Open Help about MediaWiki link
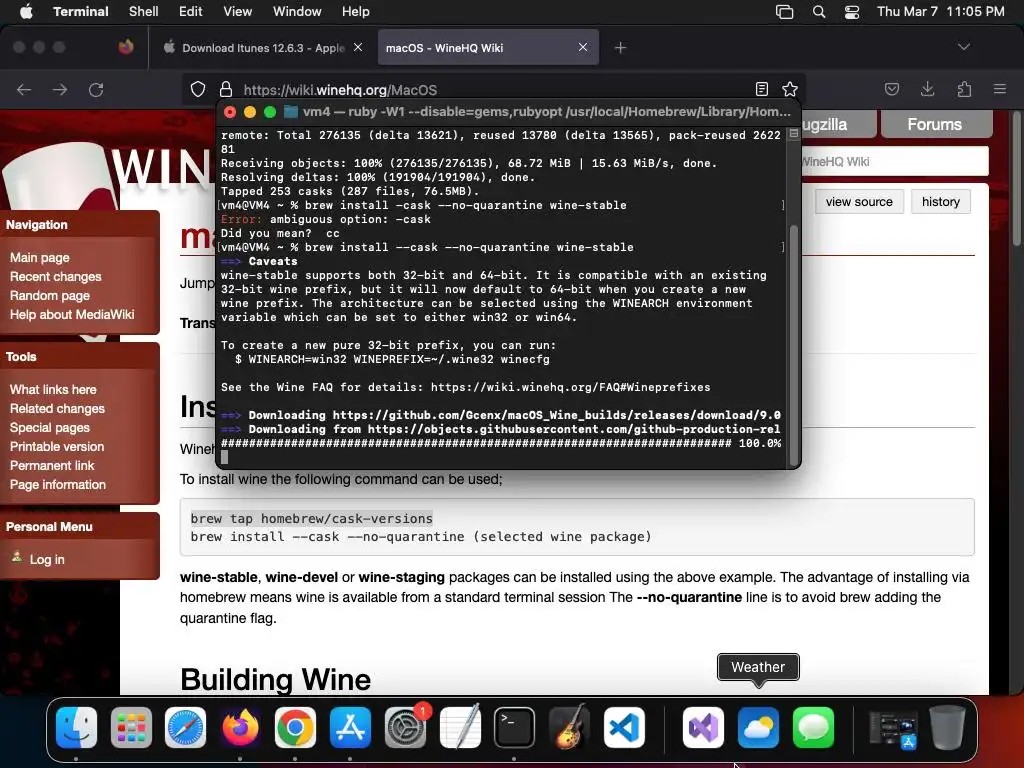 coord(72,314)
